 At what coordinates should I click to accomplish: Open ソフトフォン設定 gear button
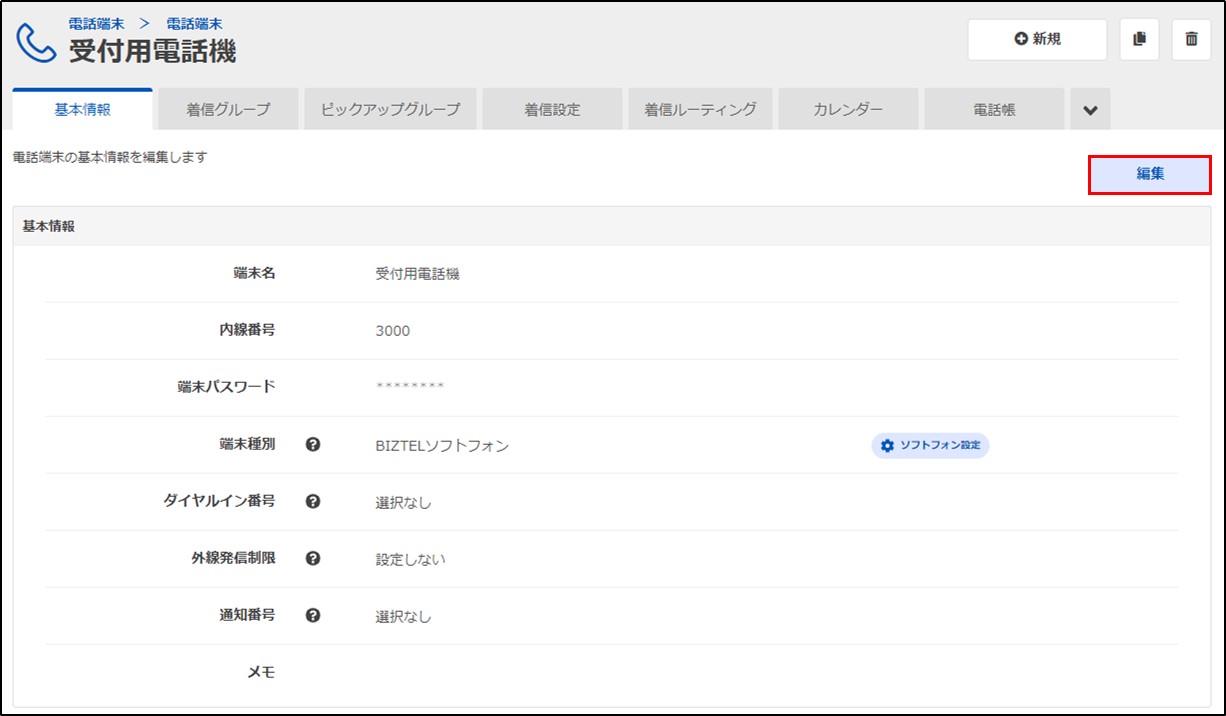point(930,445)
